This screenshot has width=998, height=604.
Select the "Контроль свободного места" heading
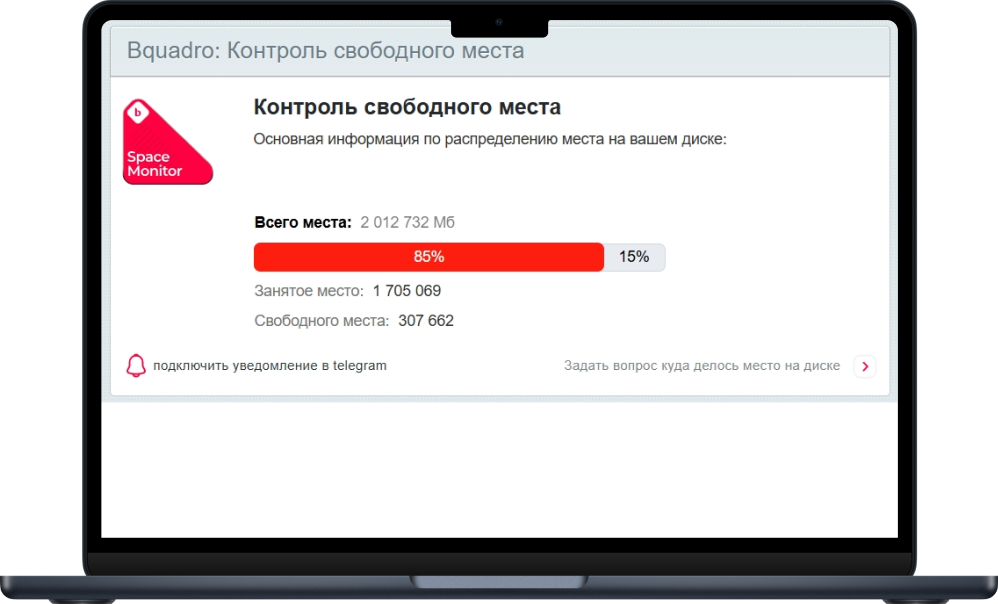[407, 107]
